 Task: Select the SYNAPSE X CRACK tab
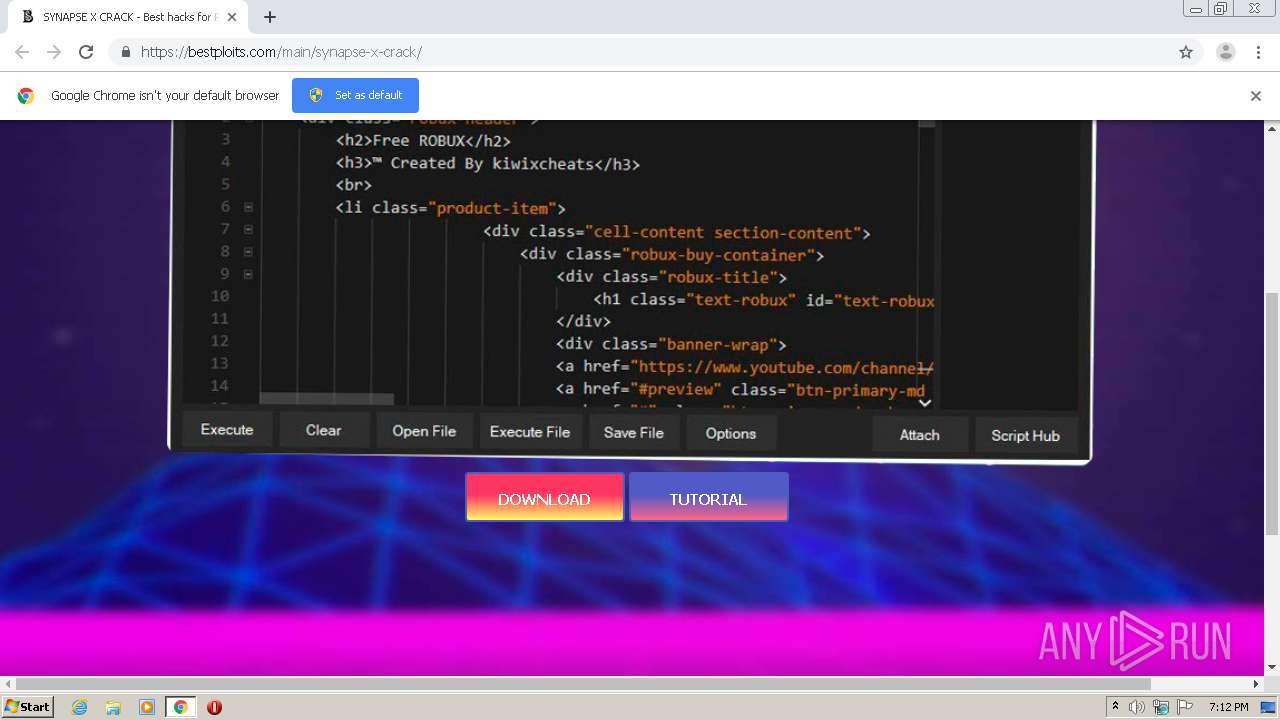point(127,17)
